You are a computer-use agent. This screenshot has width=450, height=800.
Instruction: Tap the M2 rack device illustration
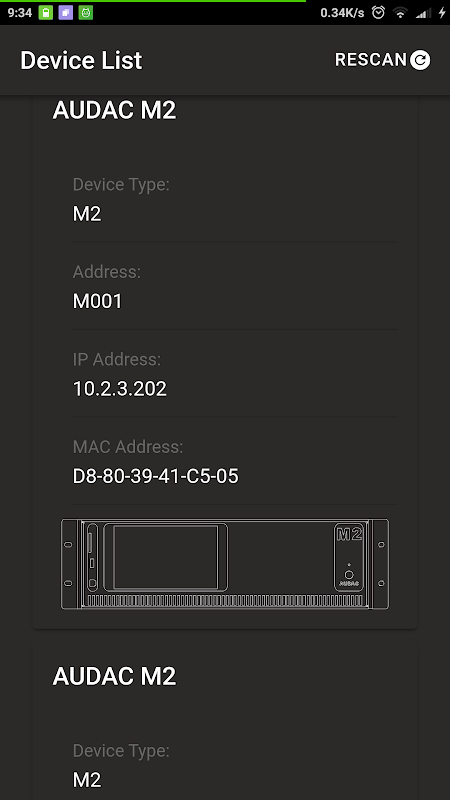[225, 564]
